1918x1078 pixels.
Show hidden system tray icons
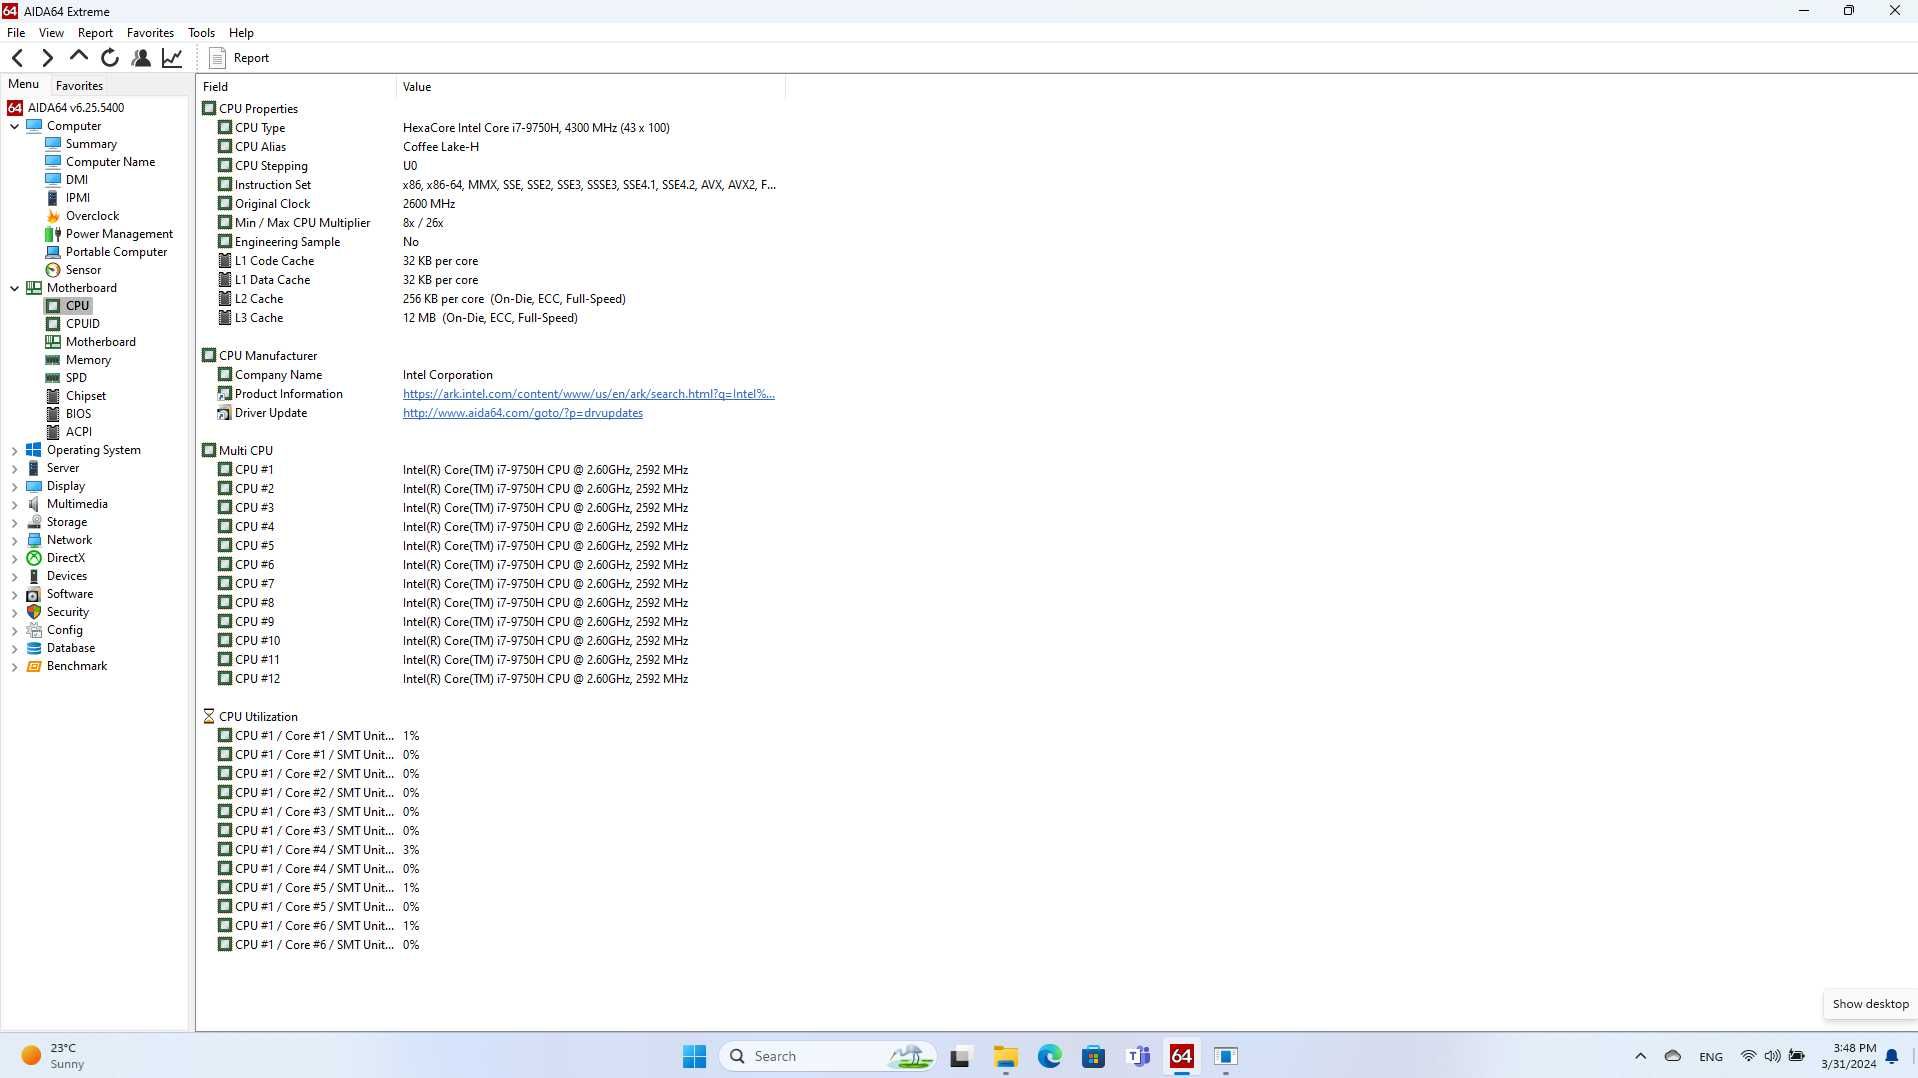click(1640, 1056)
